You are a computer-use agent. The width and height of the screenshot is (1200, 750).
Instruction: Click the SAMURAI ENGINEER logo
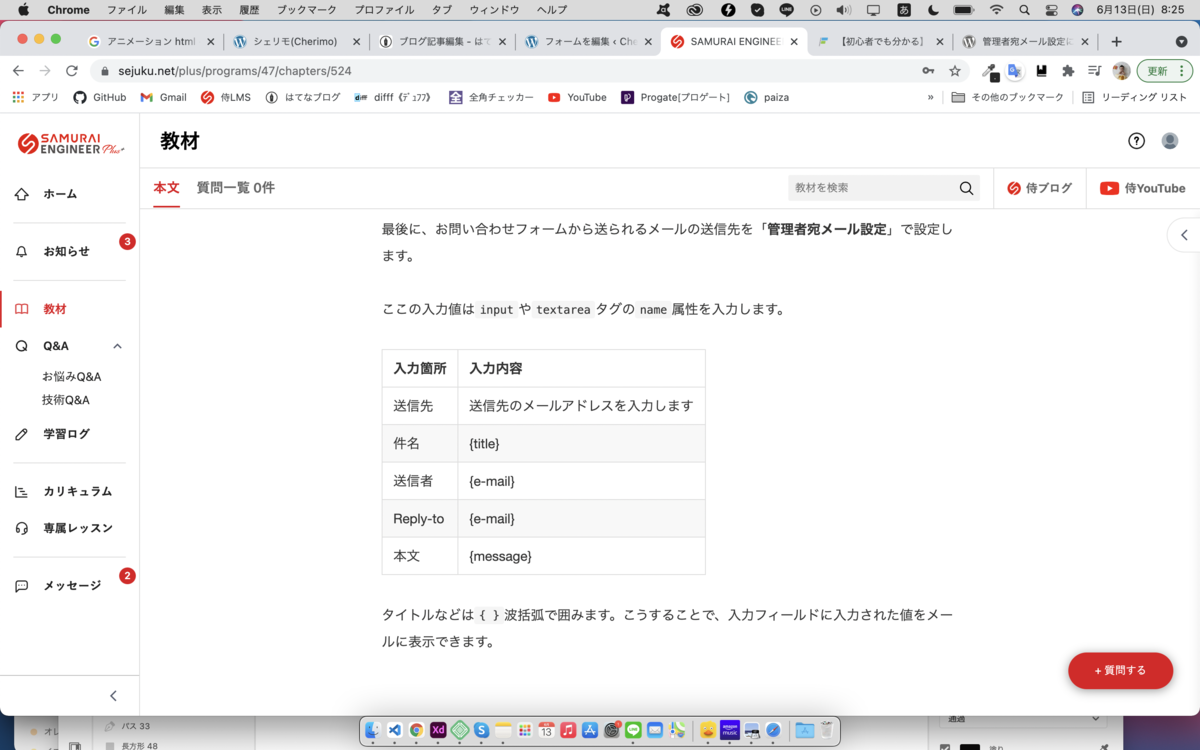tap(68, 141)
